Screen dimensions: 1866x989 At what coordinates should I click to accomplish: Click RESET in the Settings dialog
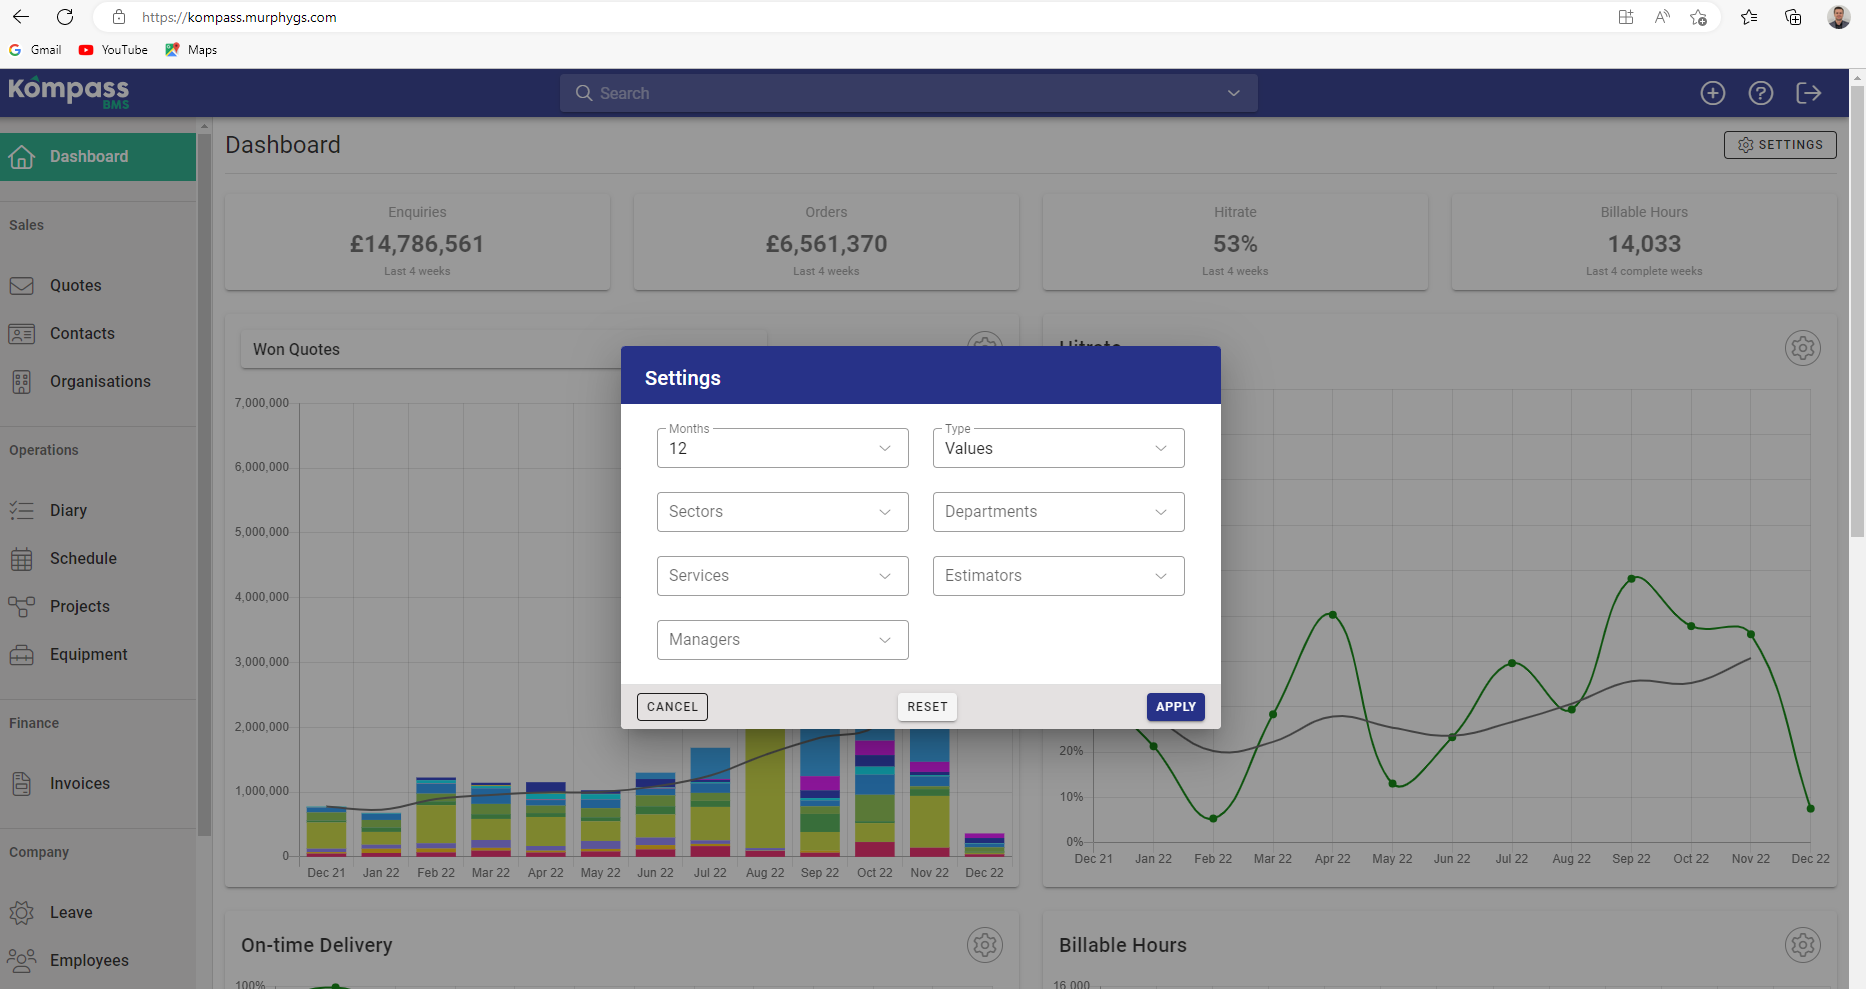[927, 707]
